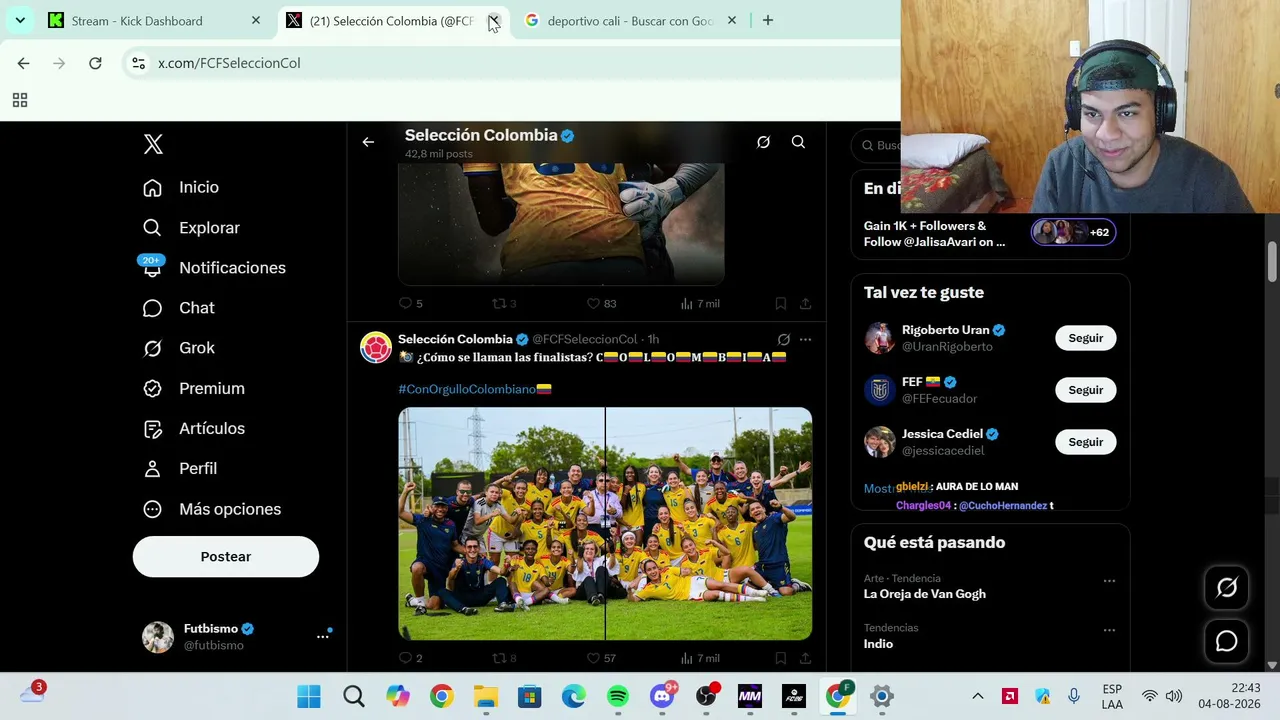Open Chat in the X sidebar
The height and width of the screenshot is (720, 1280).
(179, 308)
